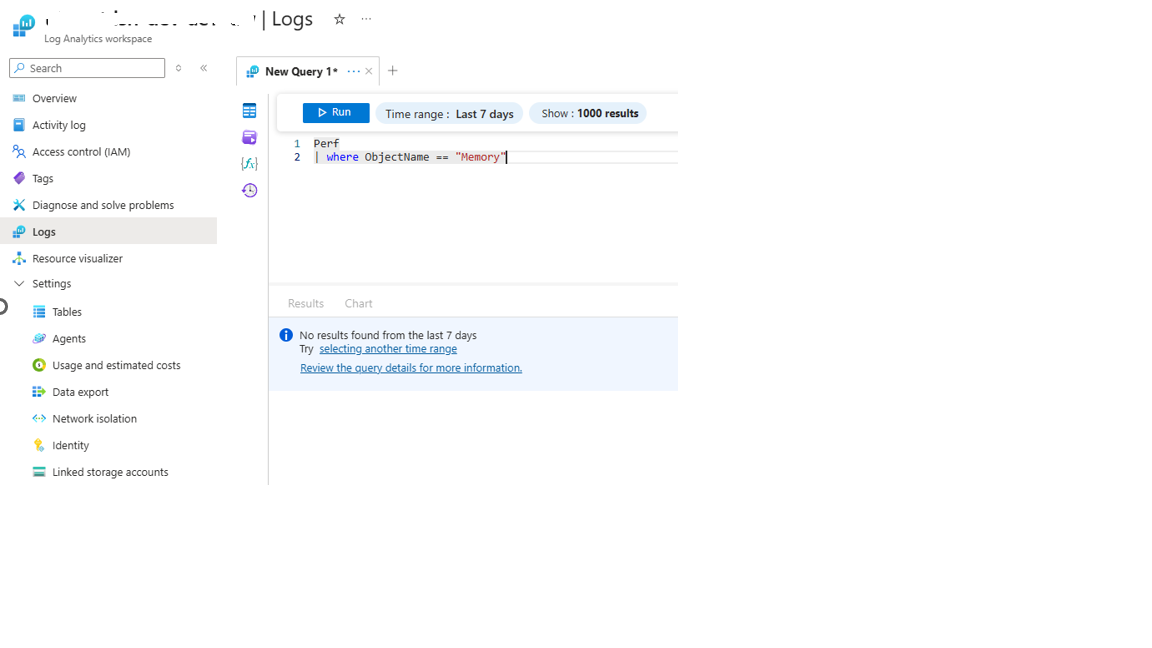Click 'No results found from the last 7 days'
Screen dimensions: 1152x648
click(388, 336)
